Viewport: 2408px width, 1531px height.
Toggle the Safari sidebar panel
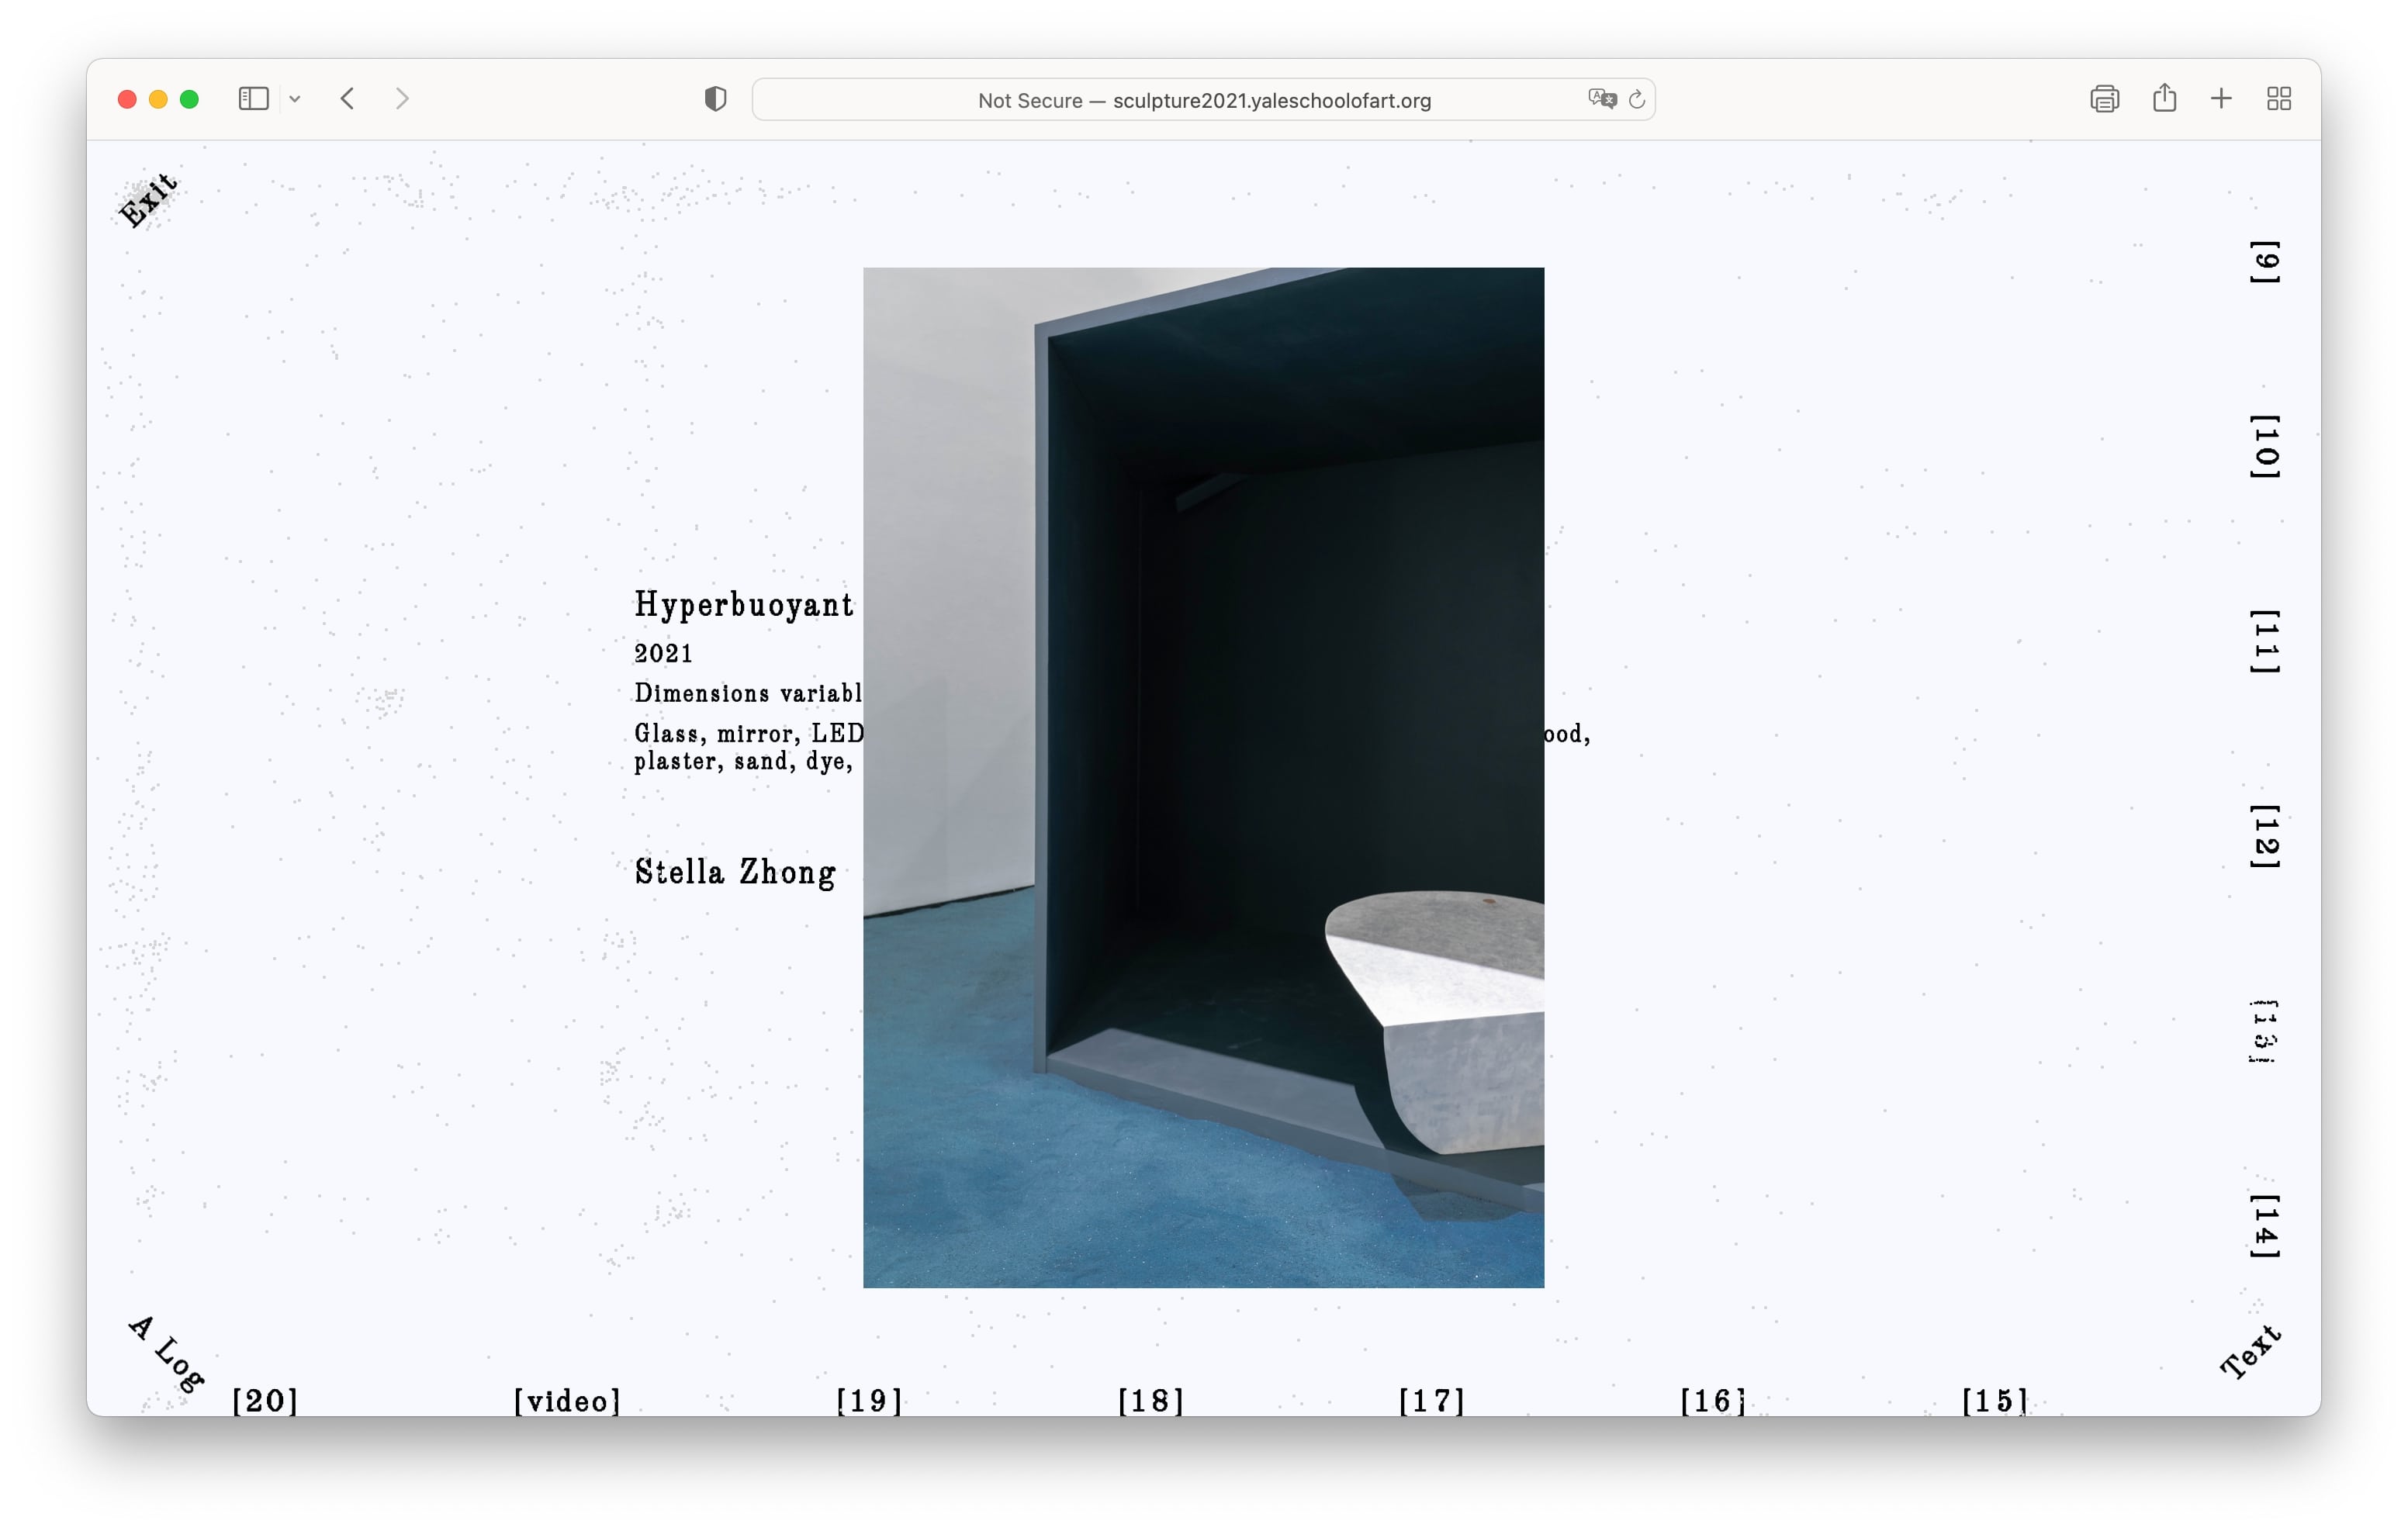[x=253, y=99]
